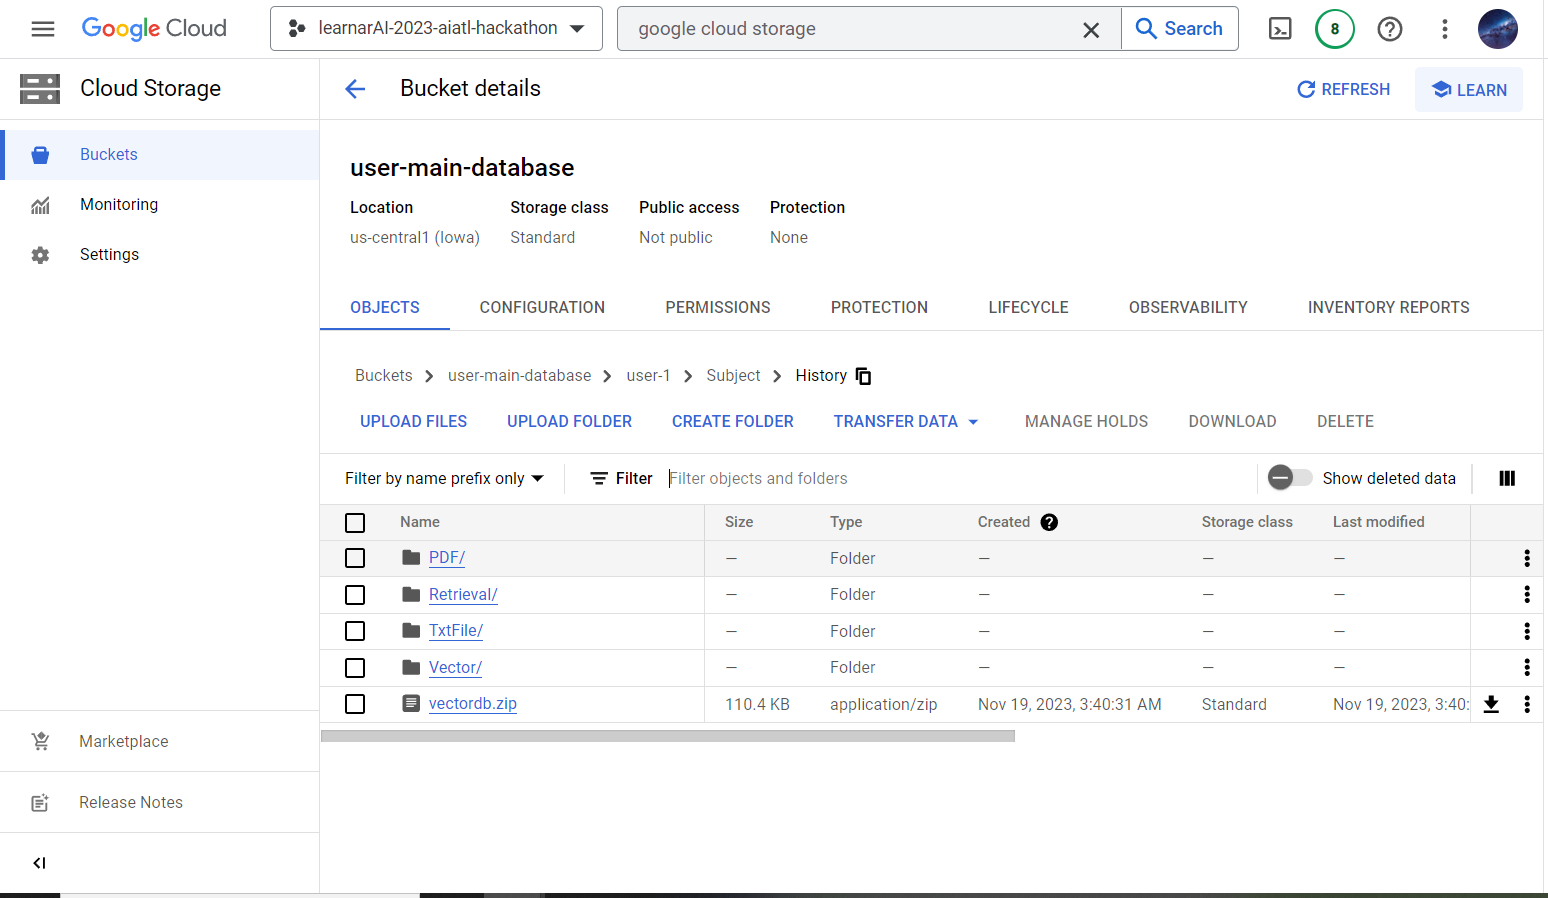Image resolution: width=1548 pixels, height=898 pixels.
Task: Click the horizontal table scrollbar
Action: (x=668, y=736)
